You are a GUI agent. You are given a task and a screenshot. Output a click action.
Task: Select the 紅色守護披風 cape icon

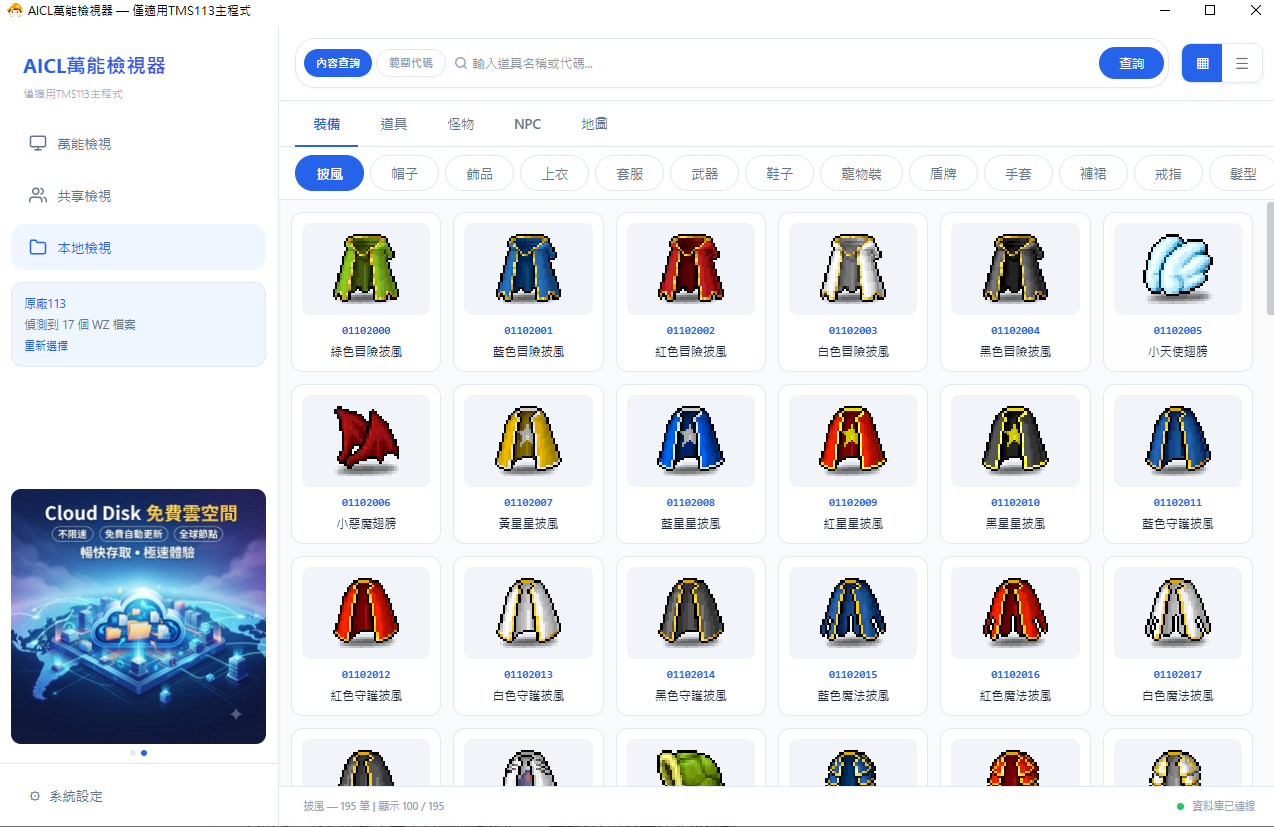click(366, 611)
